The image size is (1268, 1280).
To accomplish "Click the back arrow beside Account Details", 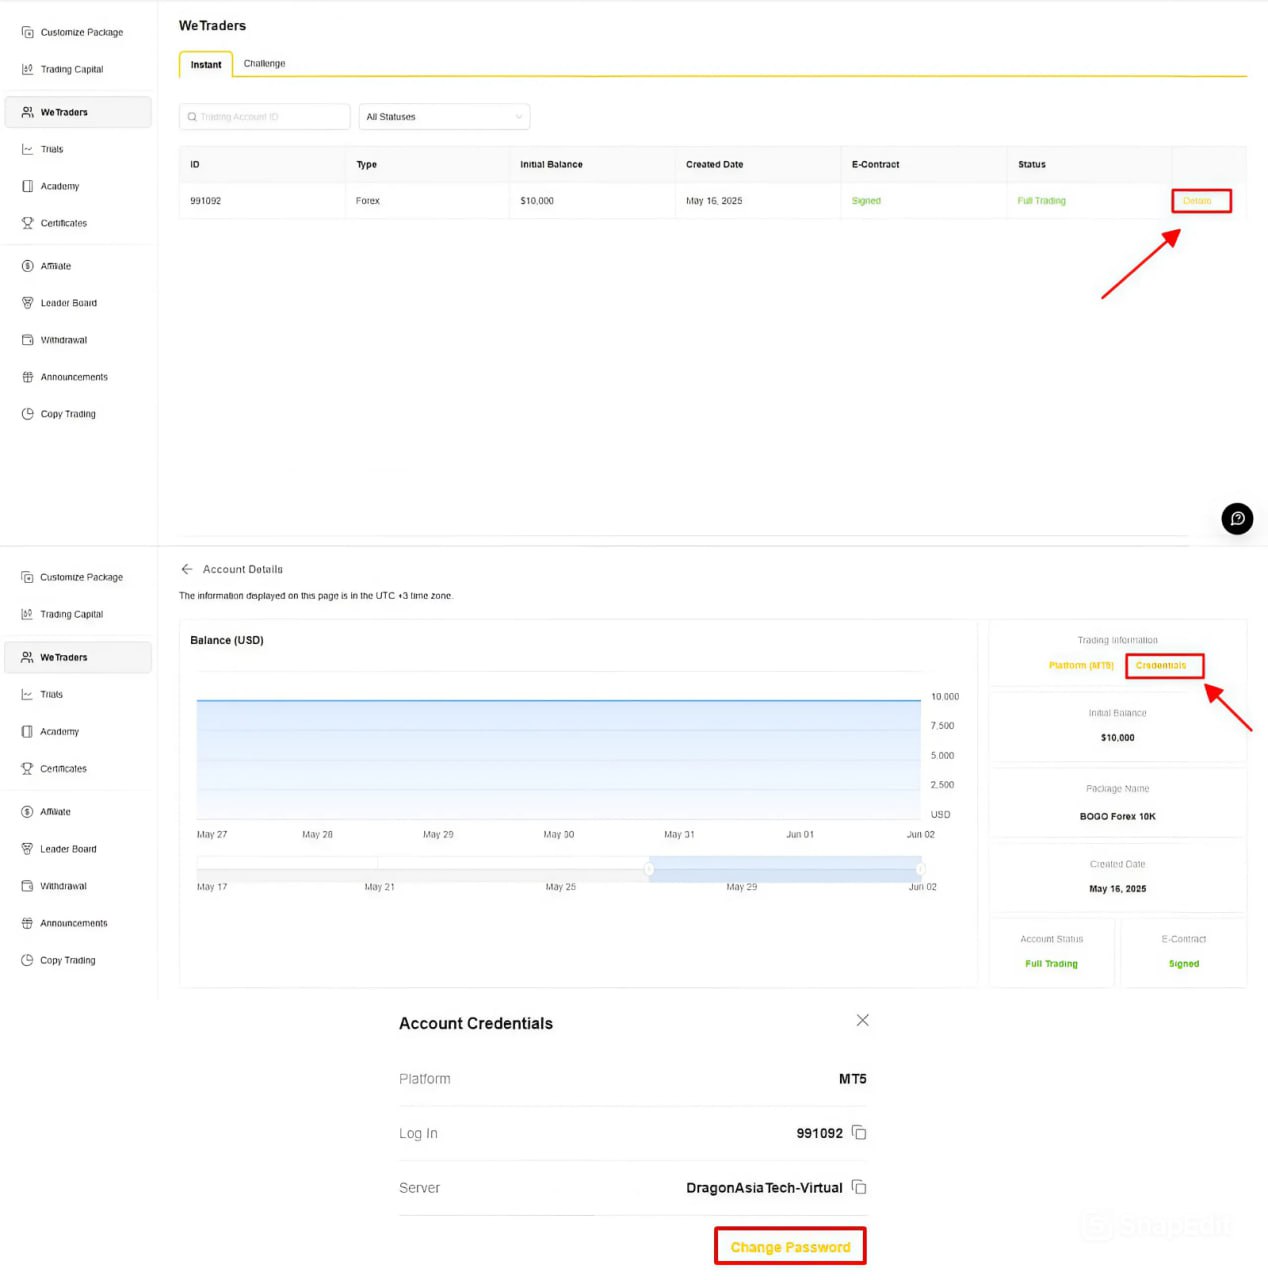I will coord(186,569).
